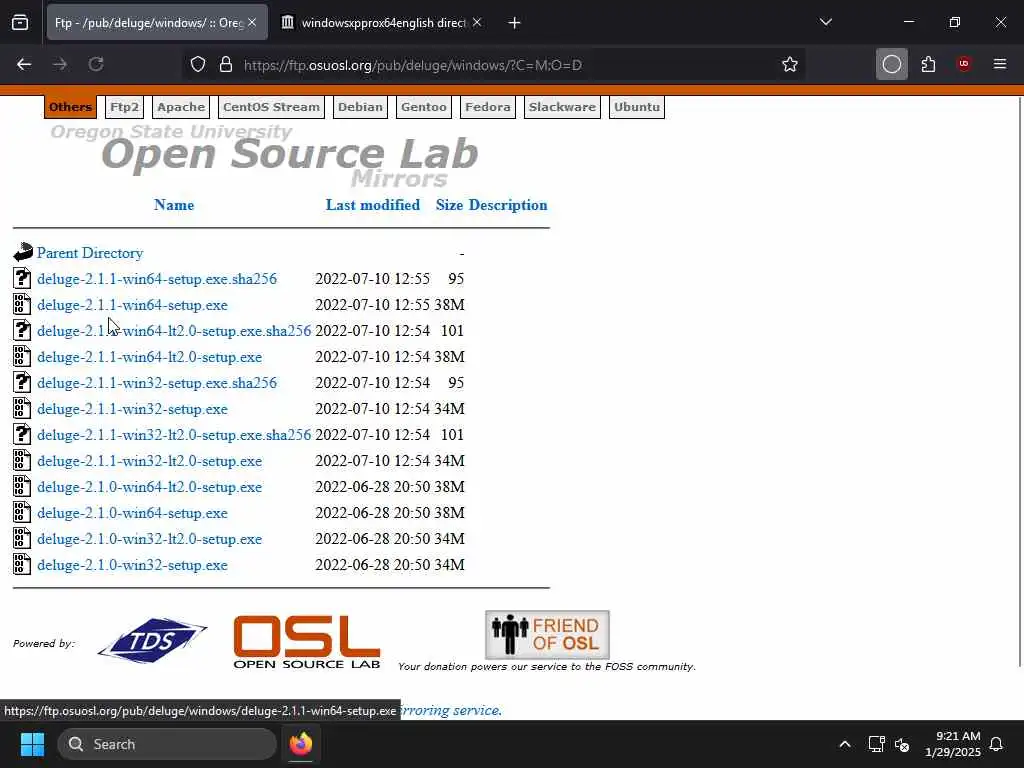
Task: Open the Firefox application menu
Action: click(1000, 64)
